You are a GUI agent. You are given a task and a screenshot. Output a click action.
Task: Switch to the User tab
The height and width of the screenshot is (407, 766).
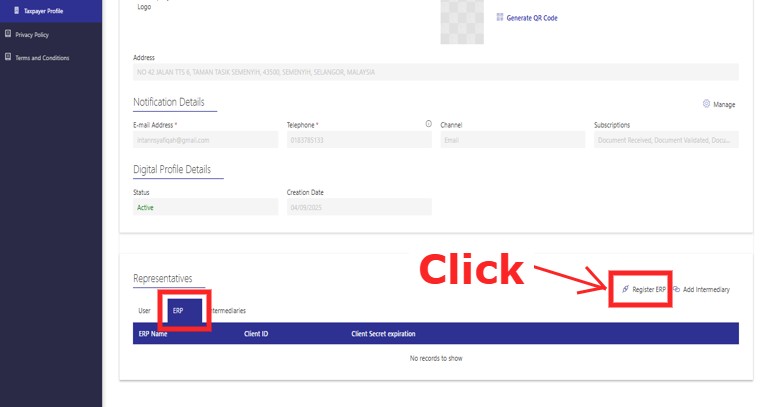point(144,311)
